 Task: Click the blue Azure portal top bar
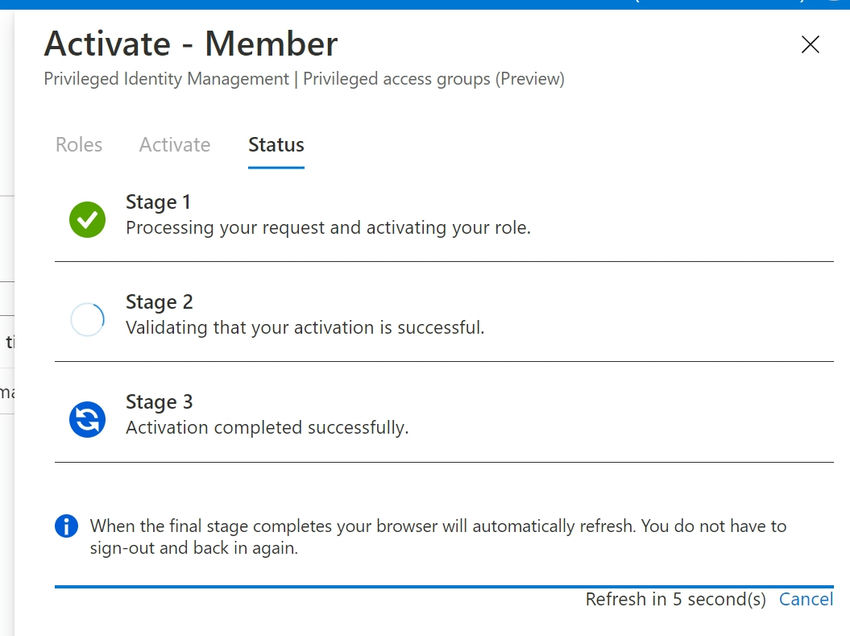click(425, 4)
